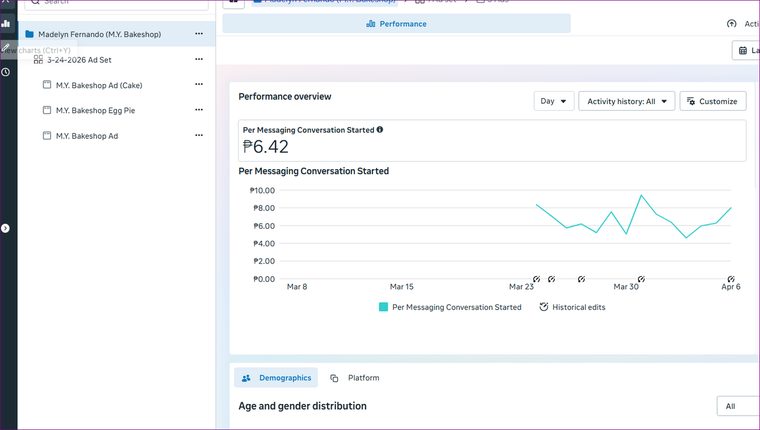The height and width of the screenshot is (430, 760).
Task: Click the grid icon beside 3-24-2026 Ad Set
Action: click(38, 60)
